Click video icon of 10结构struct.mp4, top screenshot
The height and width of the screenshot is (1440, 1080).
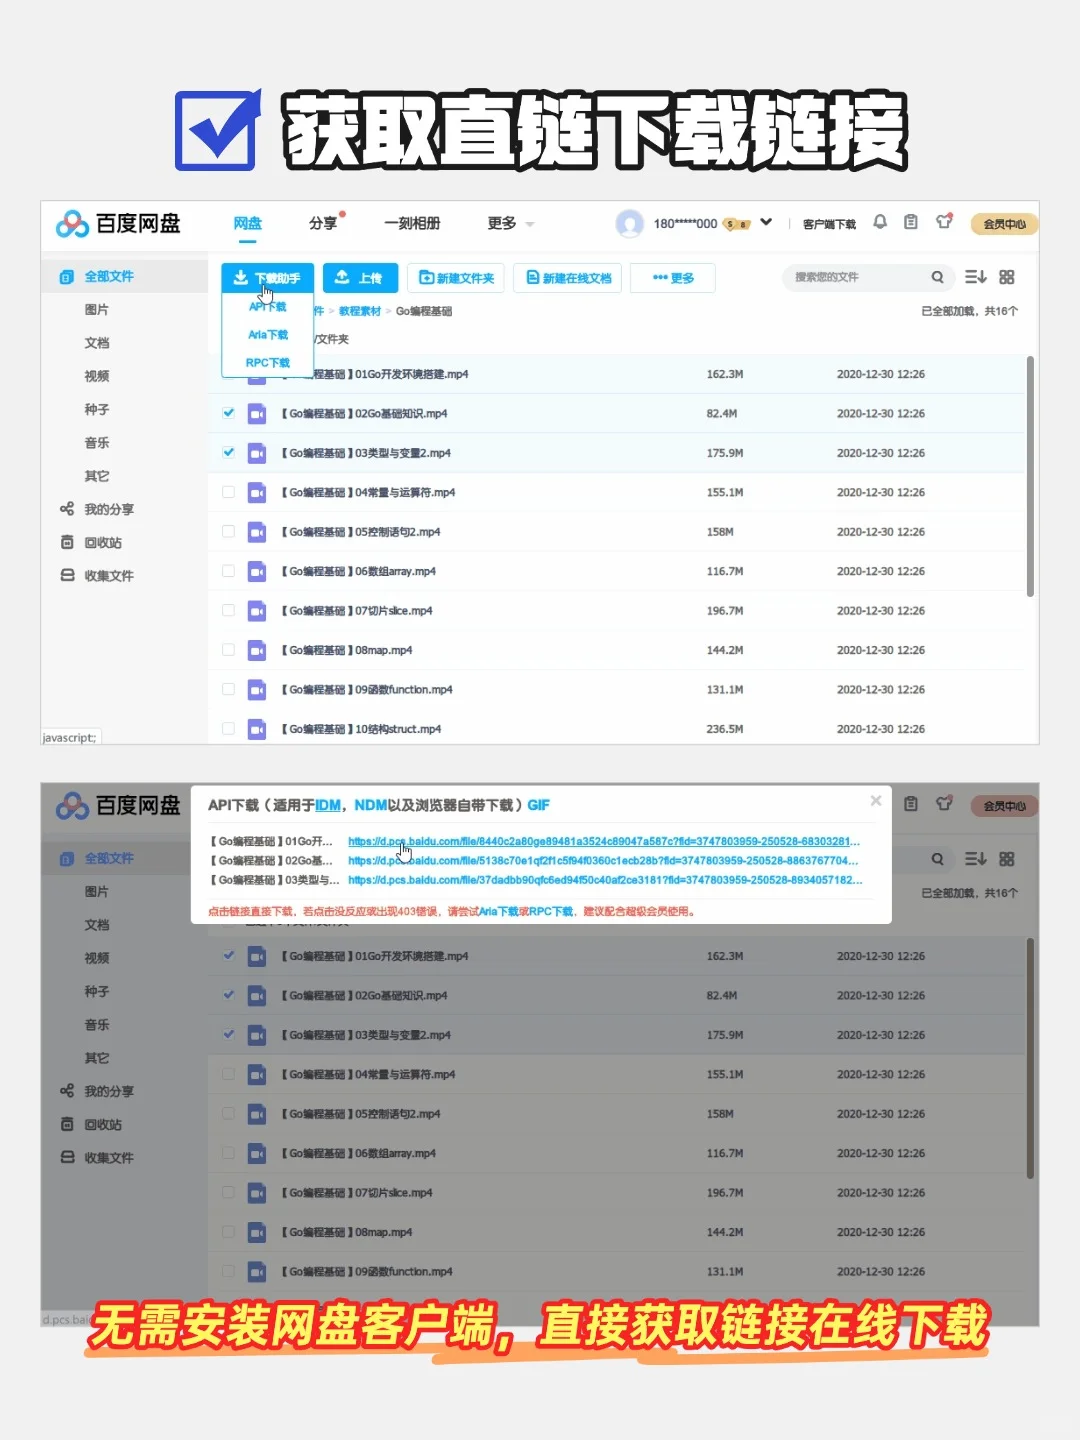click(x=257, y=729)
